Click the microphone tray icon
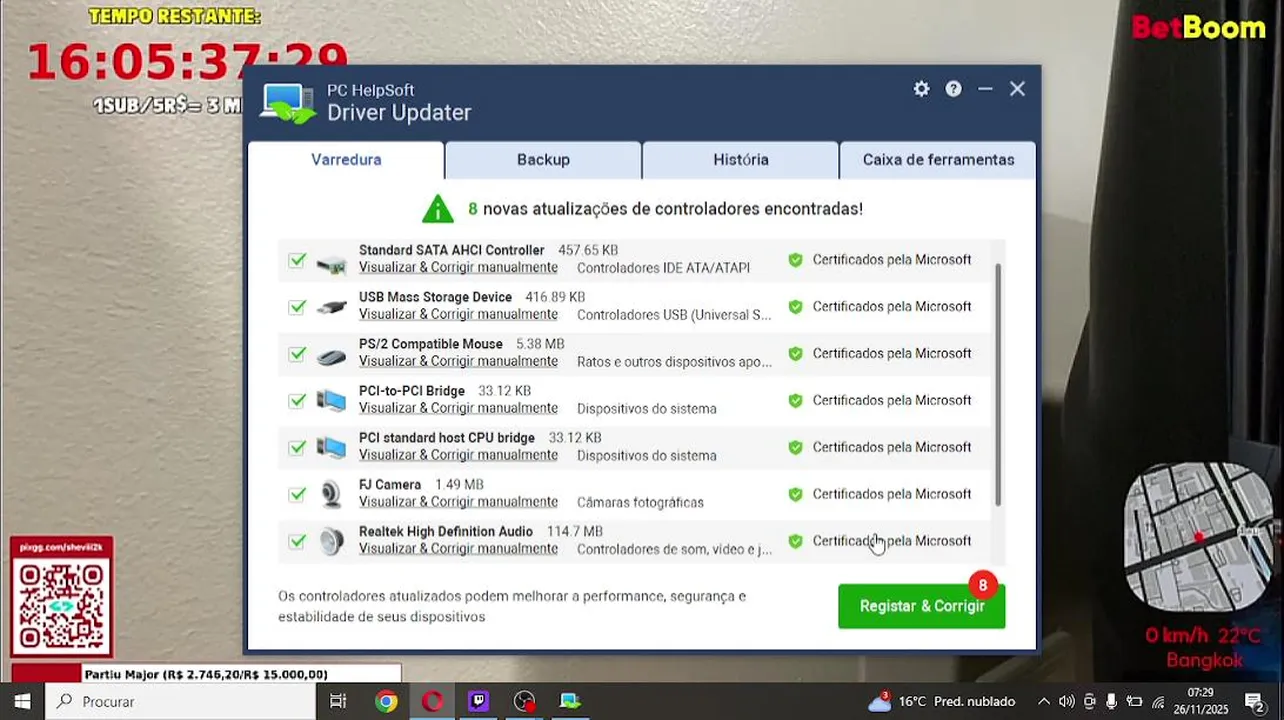 click(x=1111, y=702)
